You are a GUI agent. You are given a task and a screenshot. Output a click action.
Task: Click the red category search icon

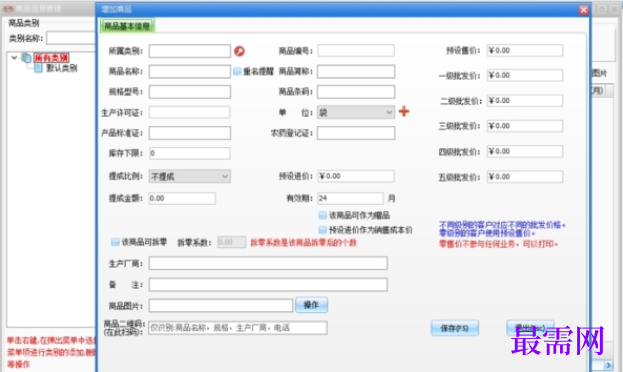point(239,51)
